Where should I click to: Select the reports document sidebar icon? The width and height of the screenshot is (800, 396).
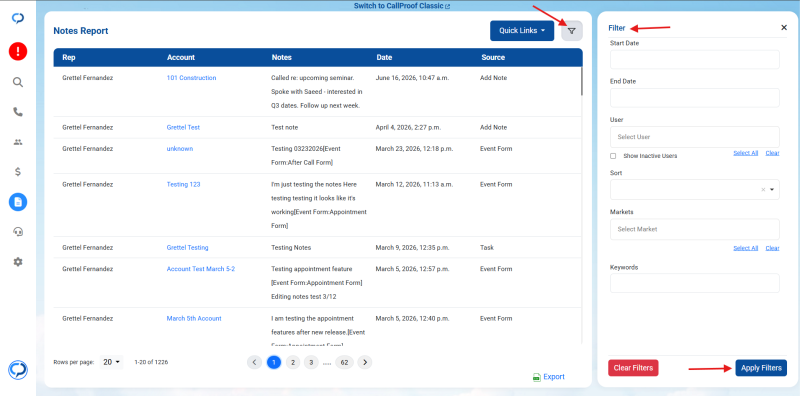[18, 202]
